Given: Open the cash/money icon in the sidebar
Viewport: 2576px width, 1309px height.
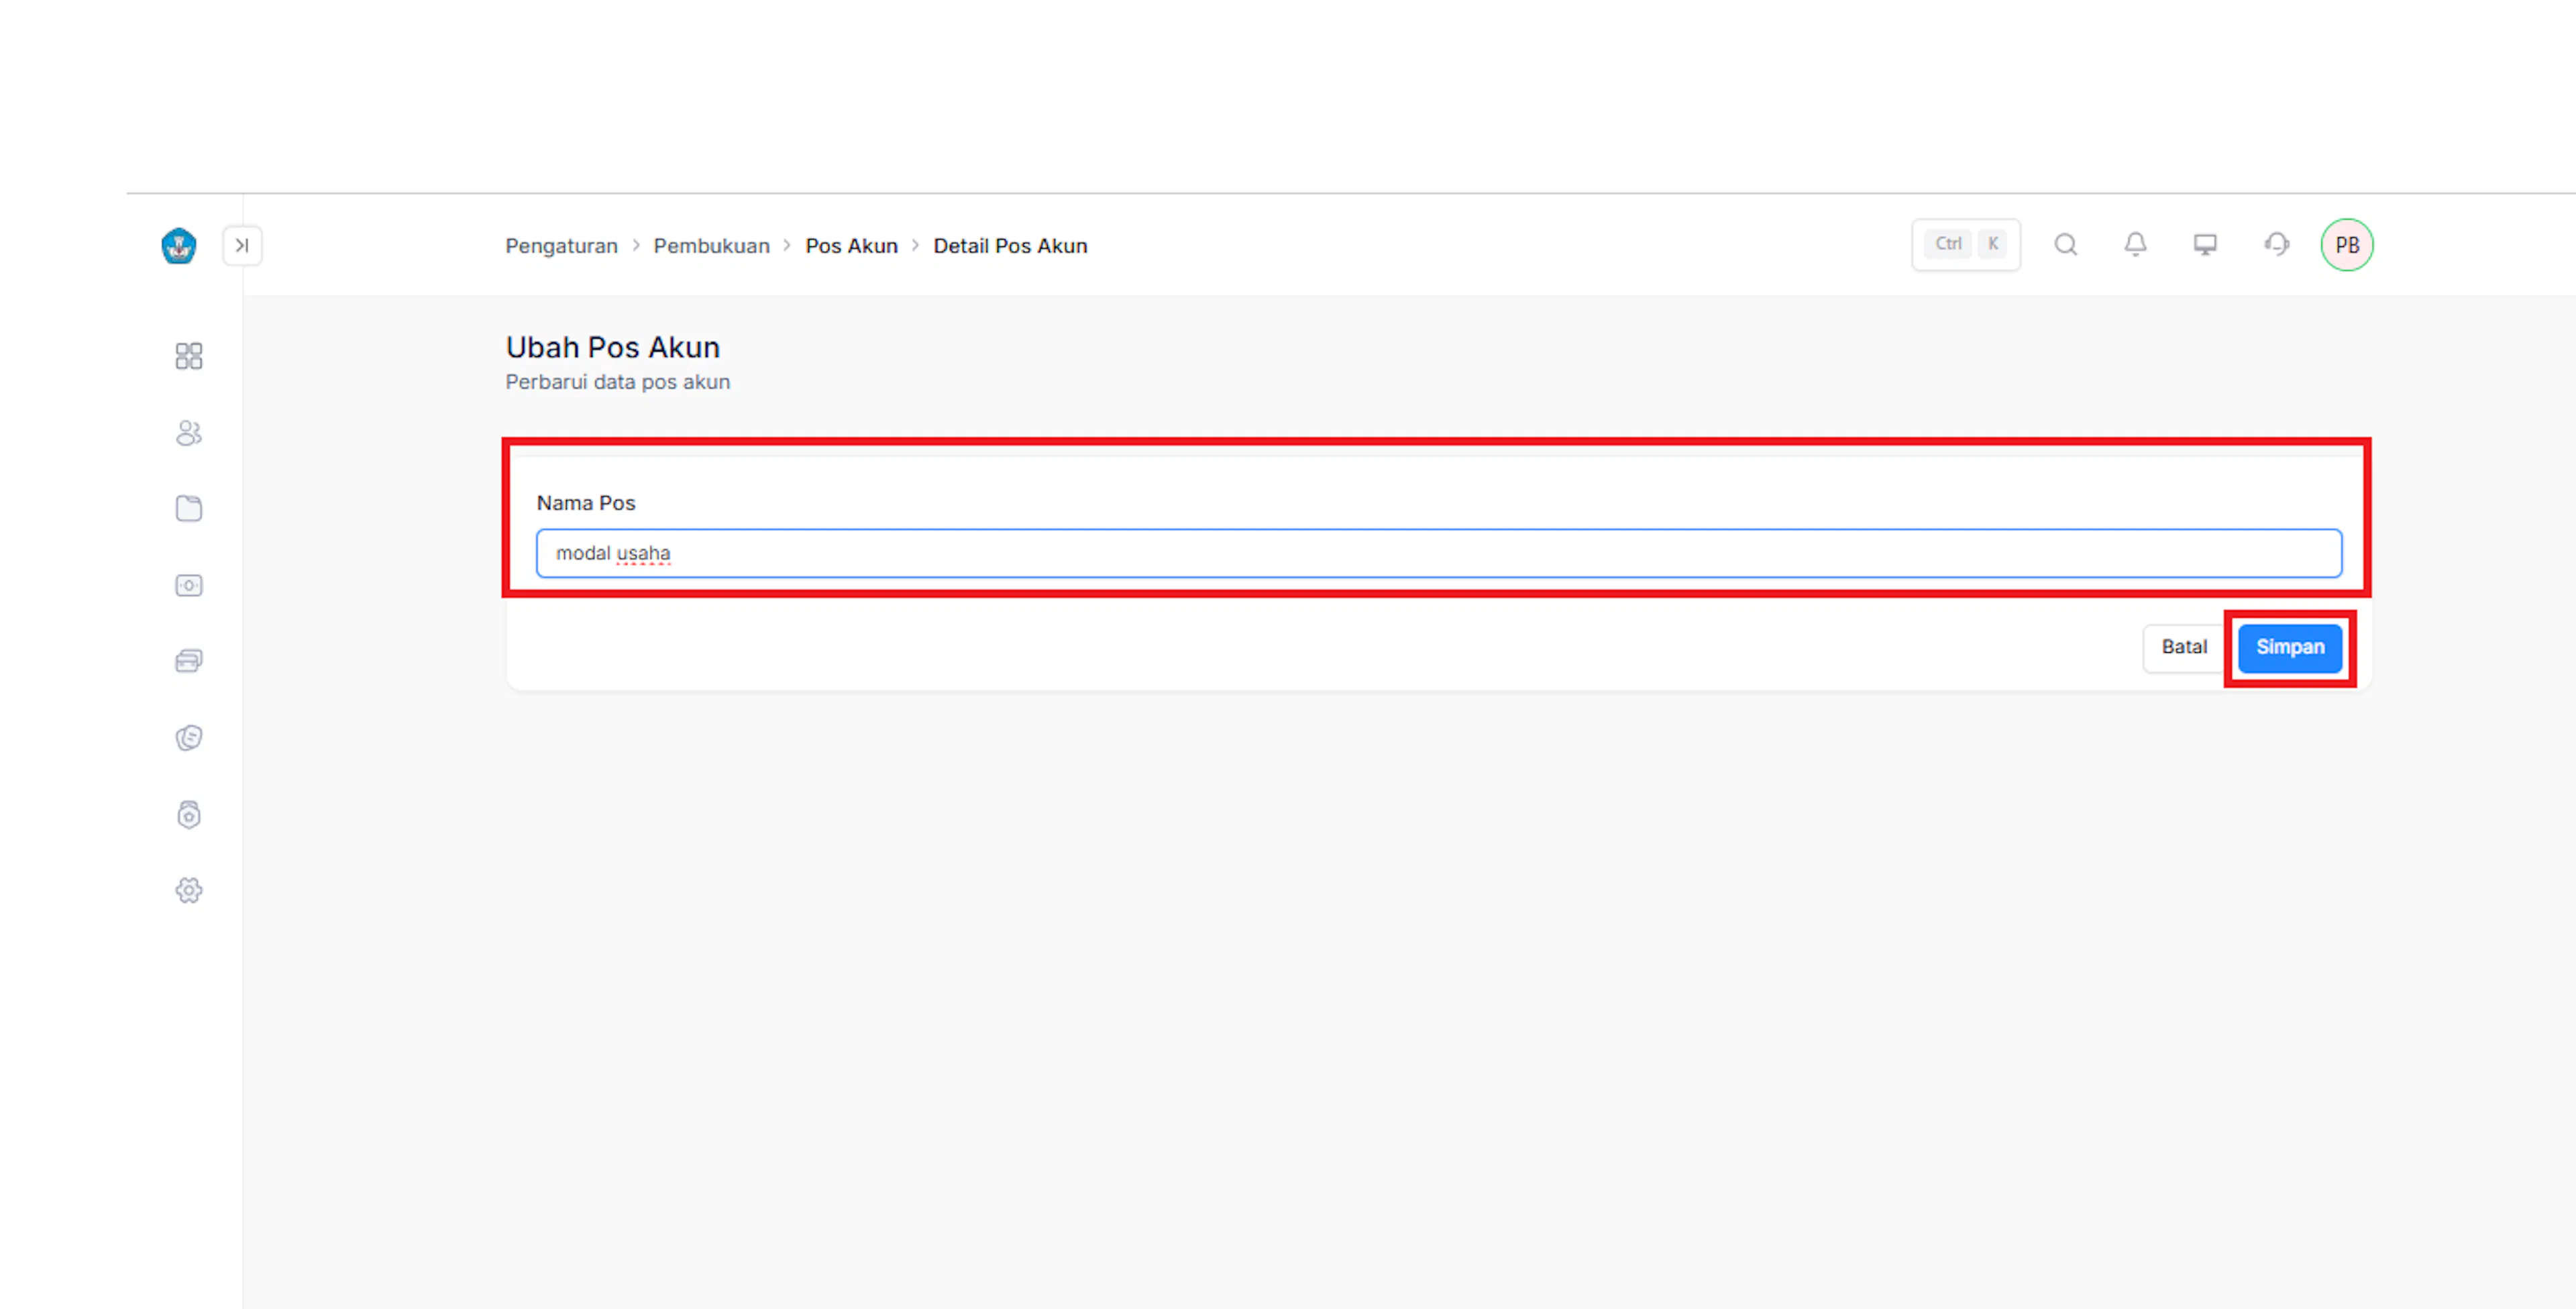Looking at the screenshot, I should 189,585.
